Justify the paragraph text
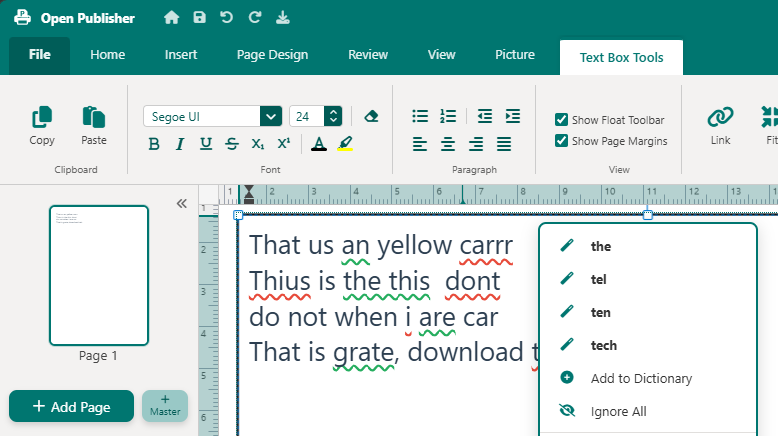 coord(504,144)
